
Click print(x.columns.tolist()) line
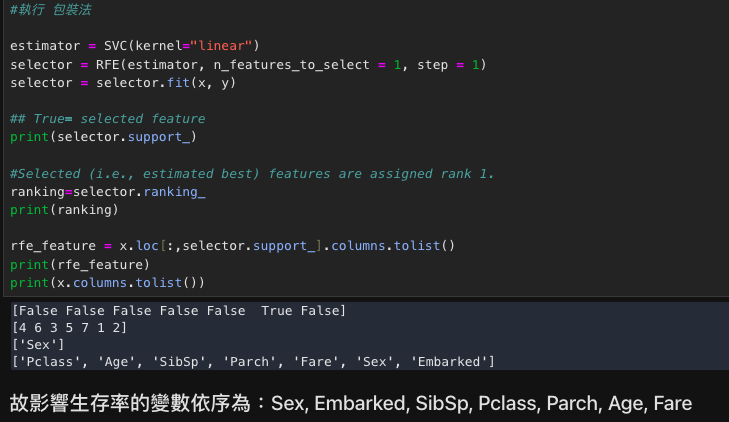click(x=107, y=283)
